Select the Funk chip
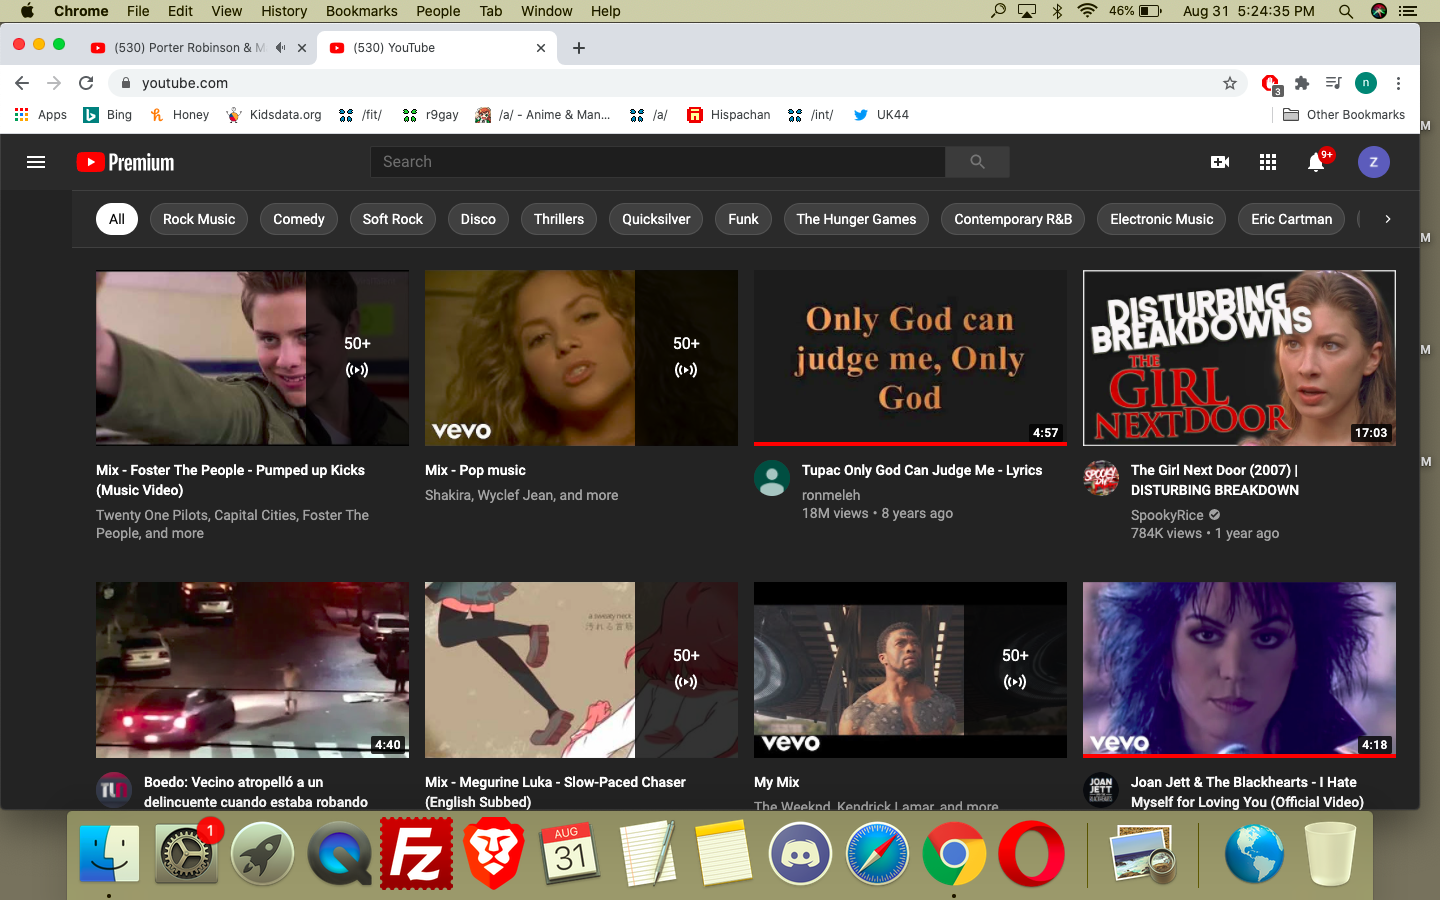The height and width of the screenshot is (900, 1440). tap(743, 219)
